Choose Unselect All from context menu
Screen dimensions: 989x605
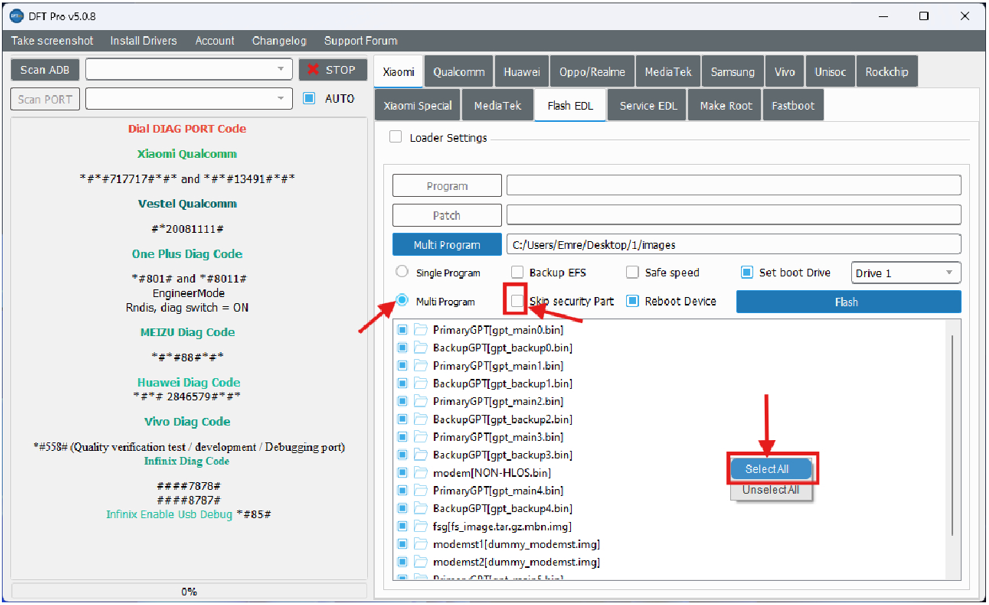tap(770, 490)
